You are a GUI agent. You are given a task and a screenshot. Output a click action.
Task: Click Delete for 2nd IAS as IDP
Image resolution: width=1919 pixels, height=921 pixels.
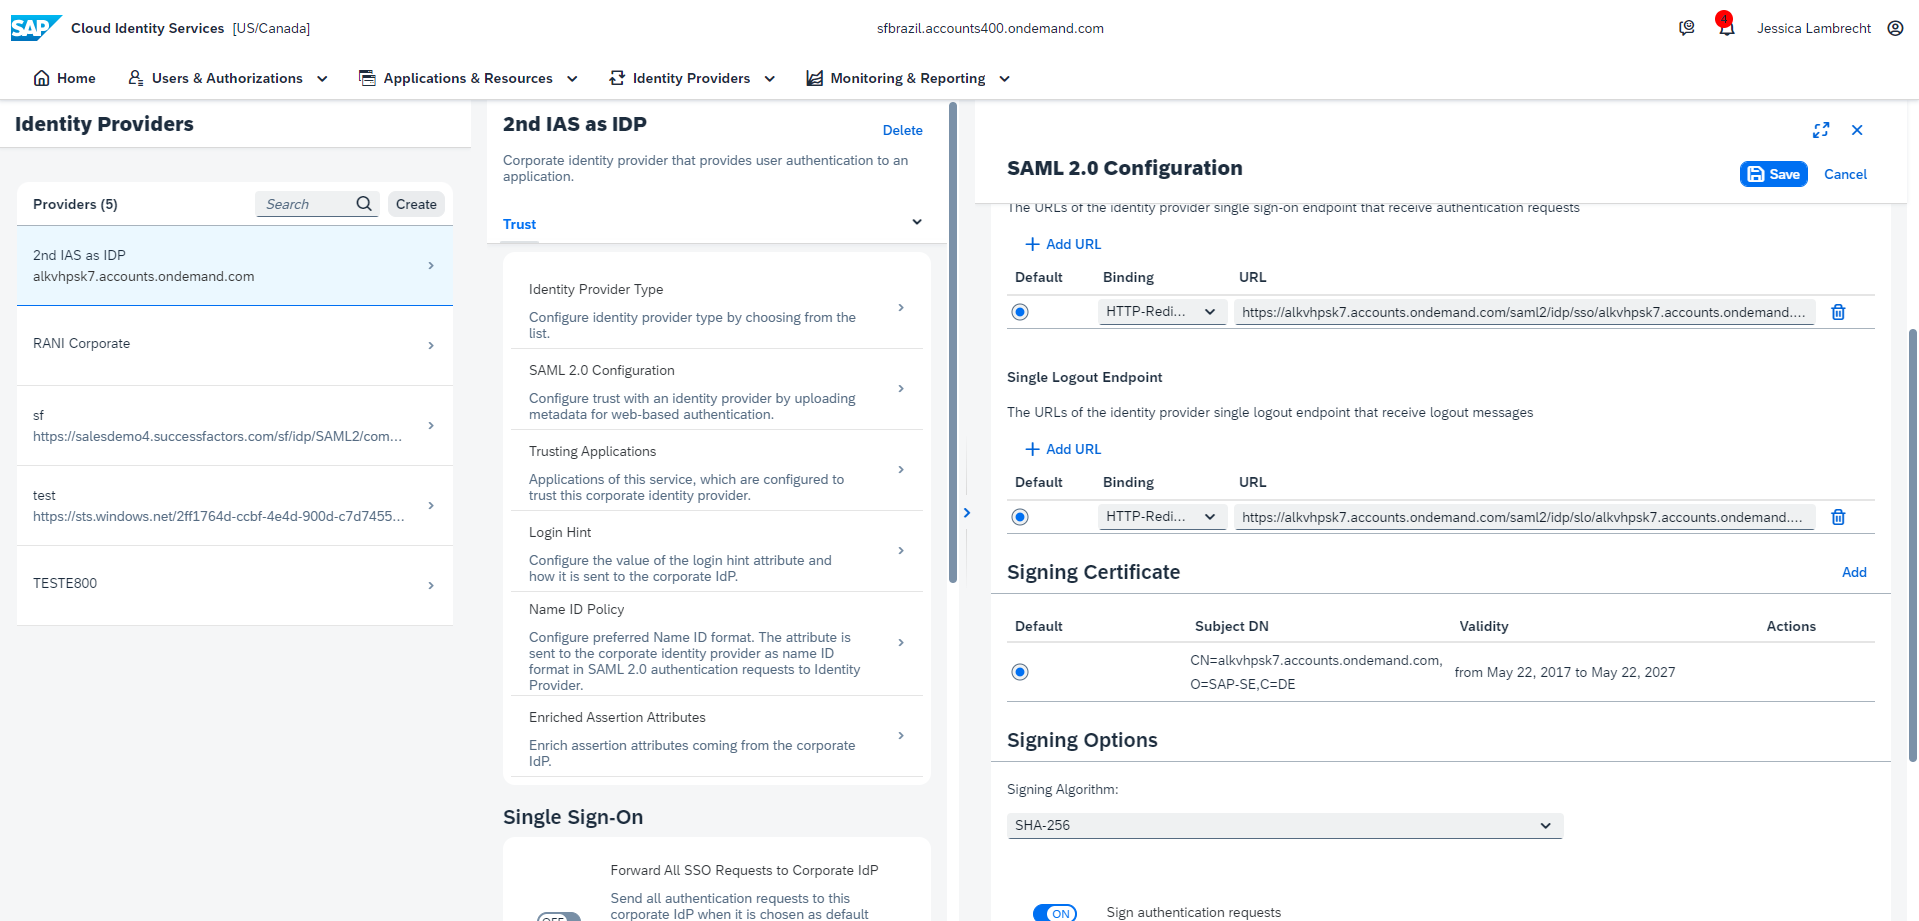click(x=902, y=130)
